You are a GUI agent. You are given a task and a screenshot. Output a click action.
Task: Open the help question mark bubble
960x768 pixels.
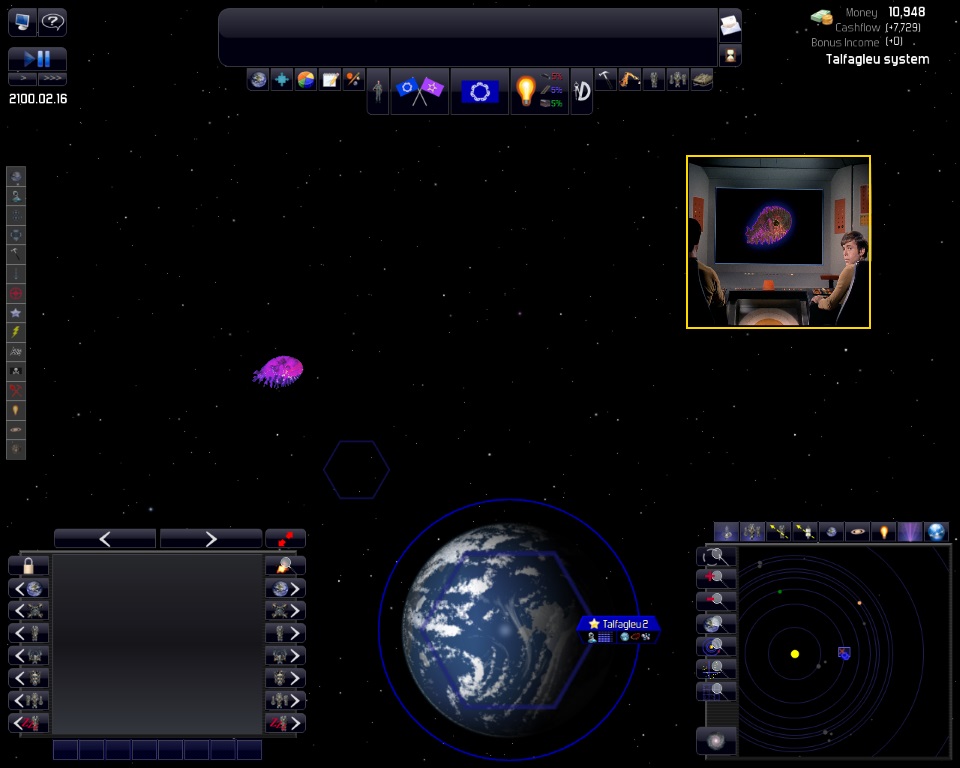click(53, 22)
